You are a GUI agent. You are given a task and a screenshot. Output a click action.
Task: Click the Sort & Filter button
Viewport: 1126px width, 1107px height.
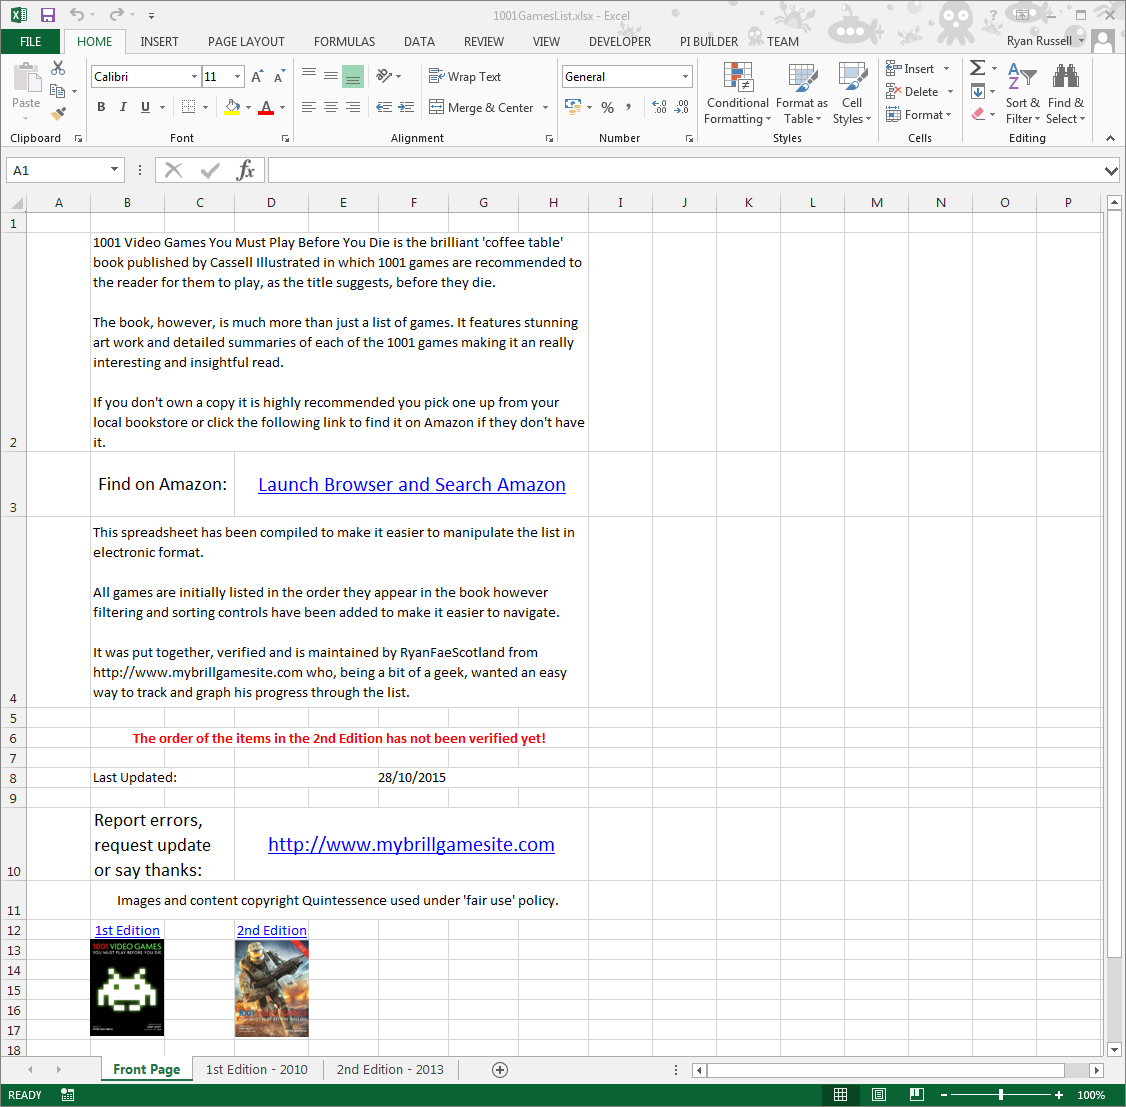(x=1023, y=93)
